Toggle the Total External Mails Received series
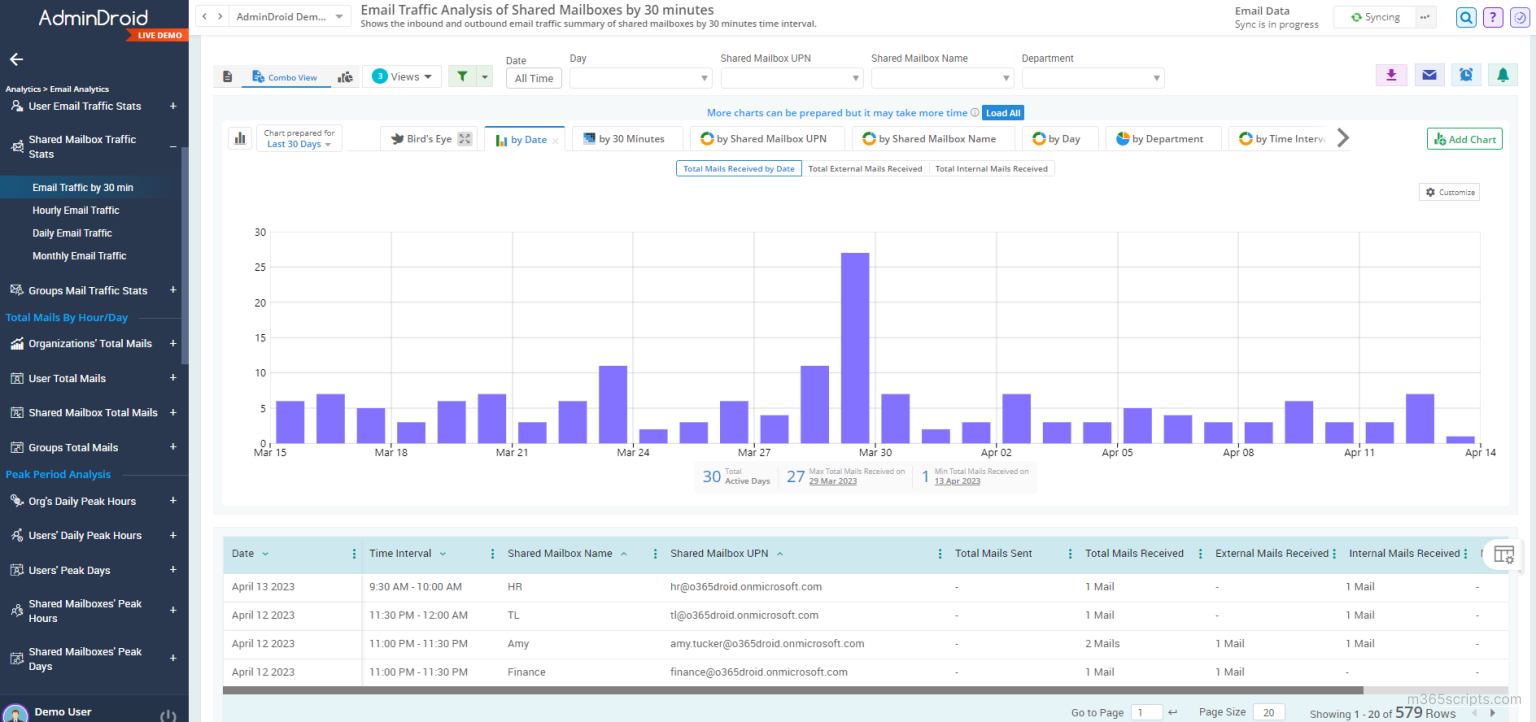Screen dimensions: 1536x722 (865, 168)
